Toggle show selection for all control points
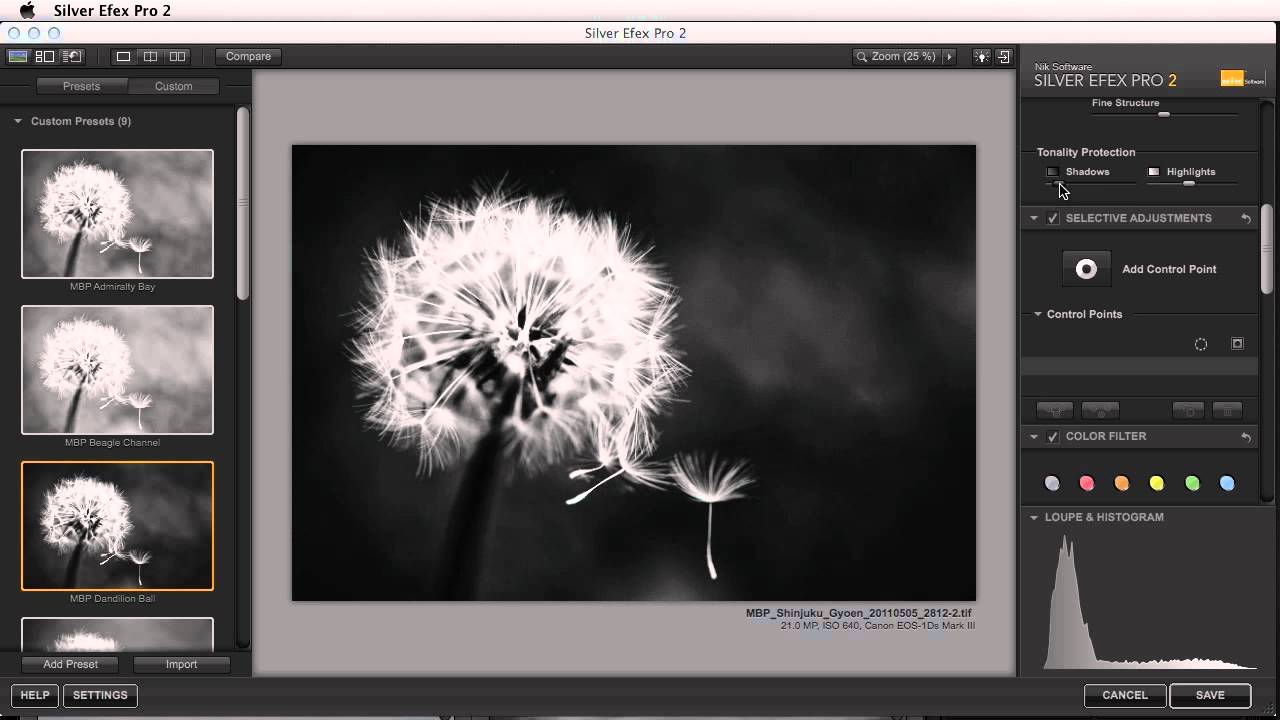 coord(1201,344)
